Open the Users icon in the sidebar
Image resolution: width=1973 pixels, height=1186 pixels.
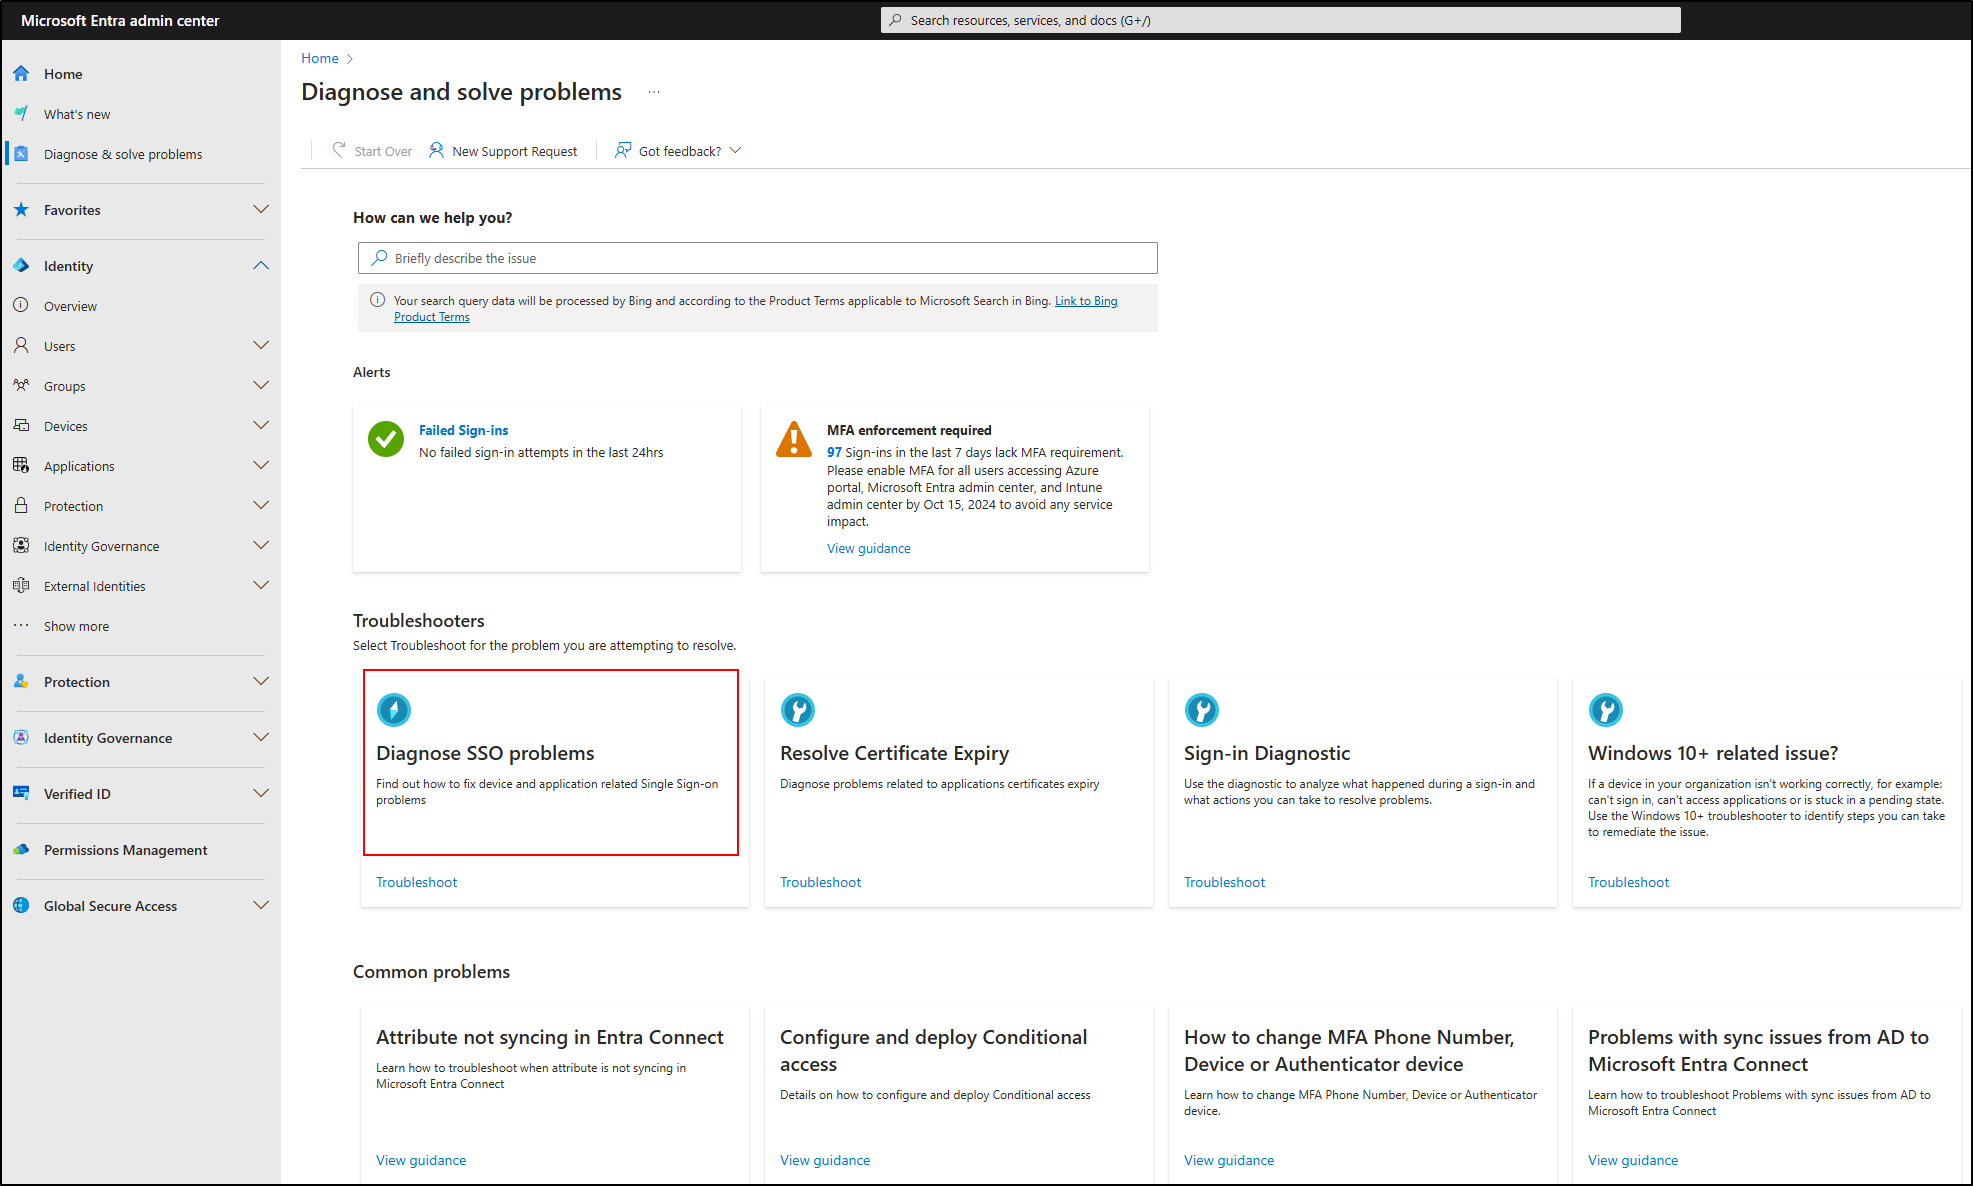click(x=21, y=345)
